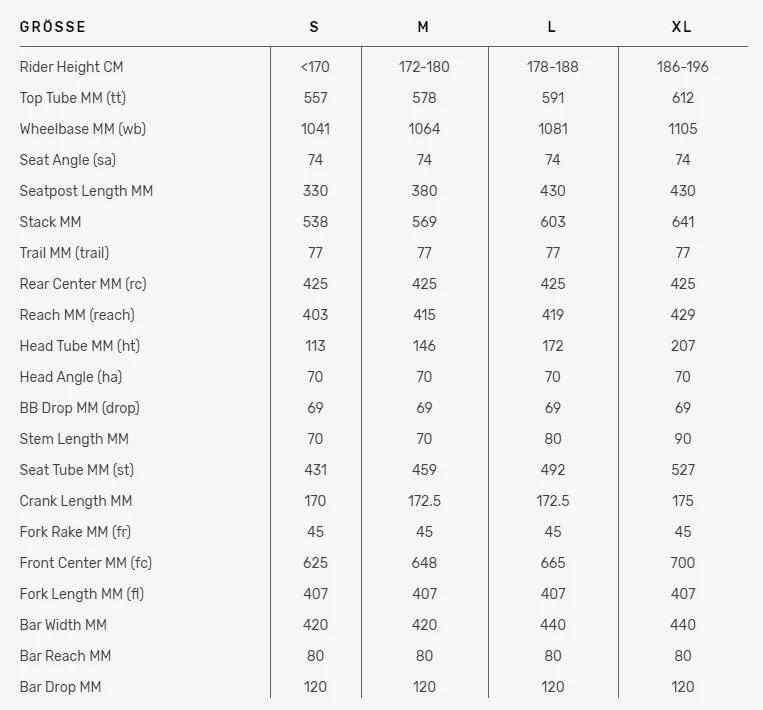Image resolution: width=763 pixels, height=710 pixels.
Task: Click the Rider Height CM row label
Action: click(x=71, y=67)
